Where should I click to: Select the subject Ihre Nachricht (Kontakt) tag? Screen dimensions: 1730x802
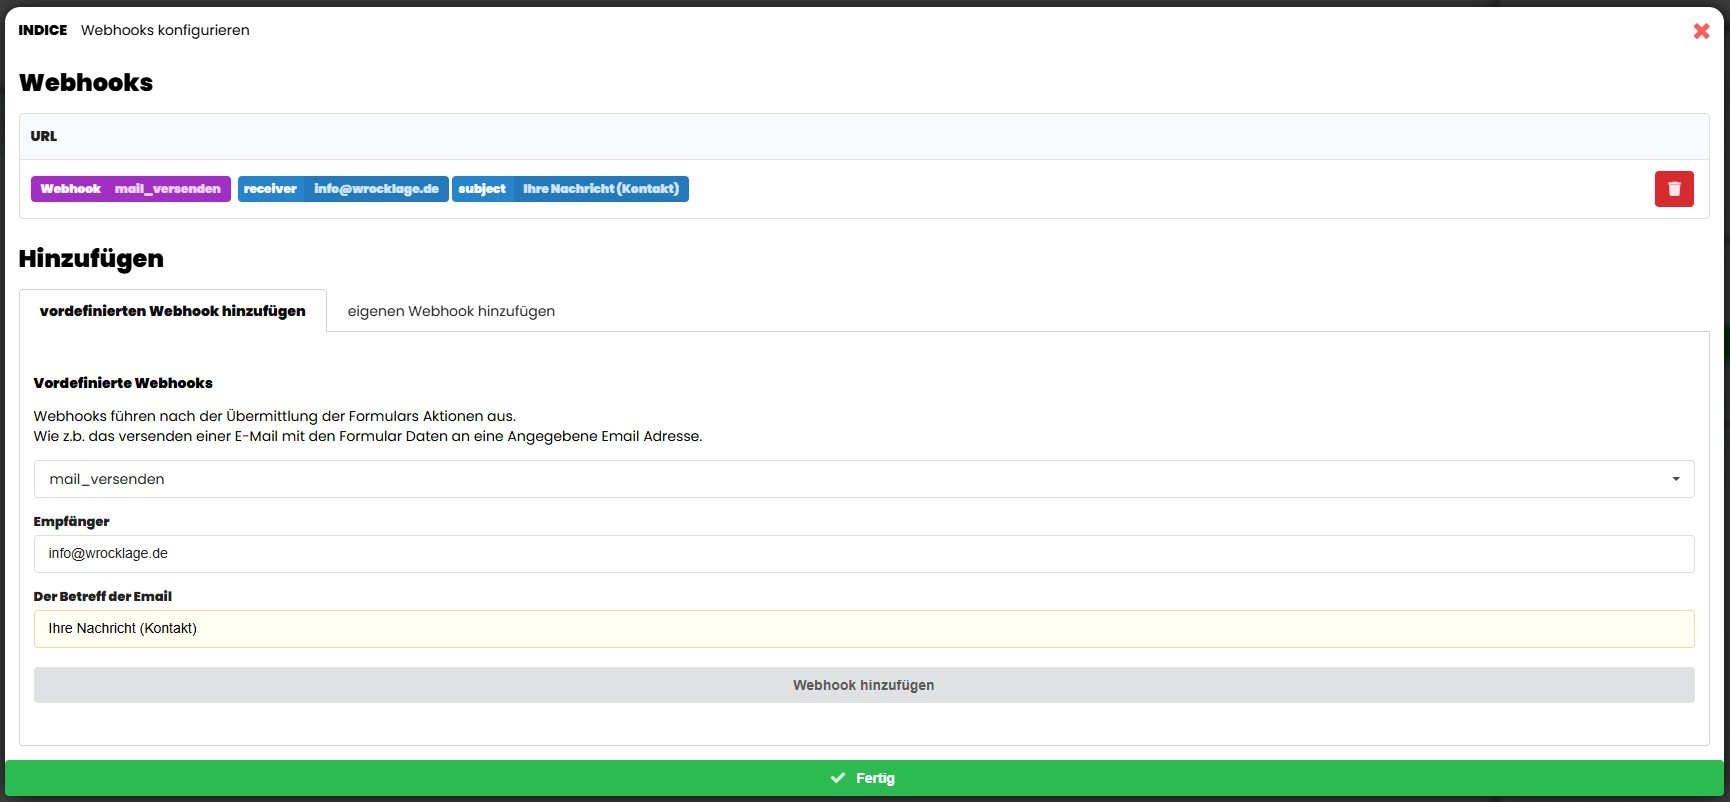pos(570,189)
